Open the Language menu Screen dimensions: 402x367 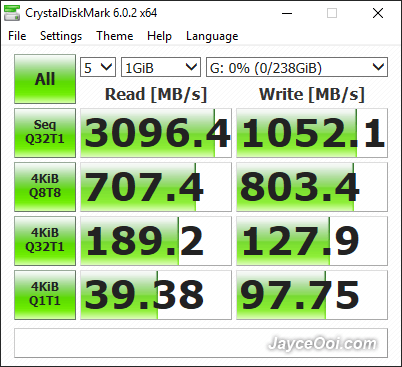(x=212, y=36)
